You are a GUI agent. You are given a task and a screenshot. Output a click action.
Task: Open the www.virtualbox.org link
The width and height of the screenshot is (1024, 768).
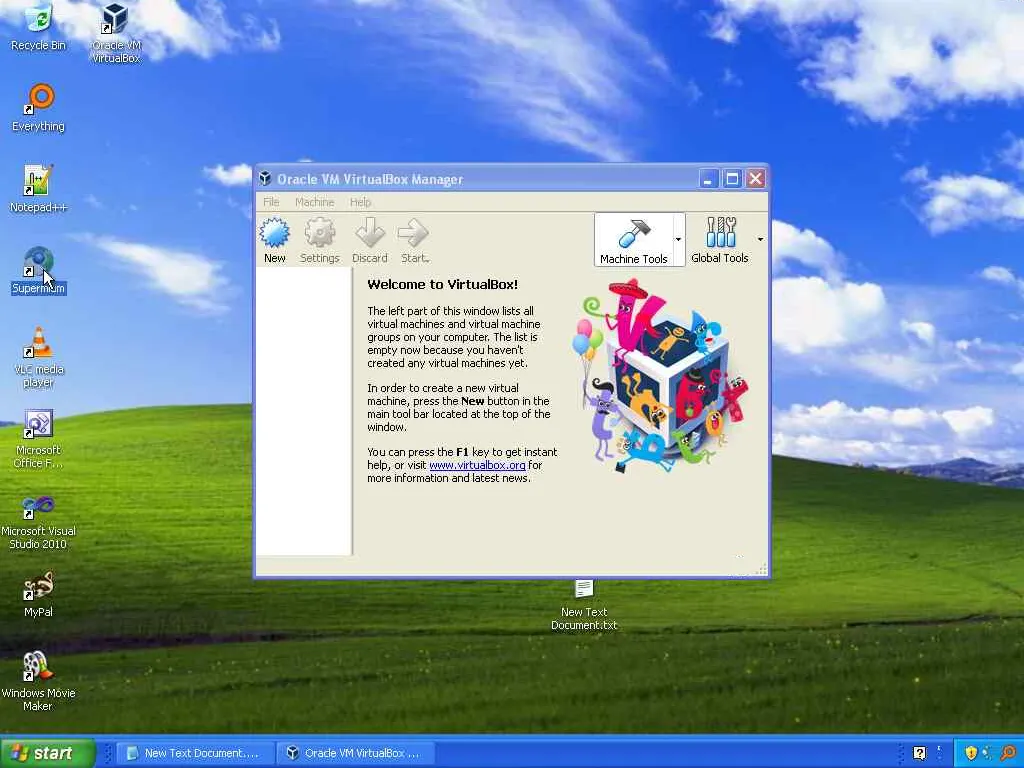[477, 465]
